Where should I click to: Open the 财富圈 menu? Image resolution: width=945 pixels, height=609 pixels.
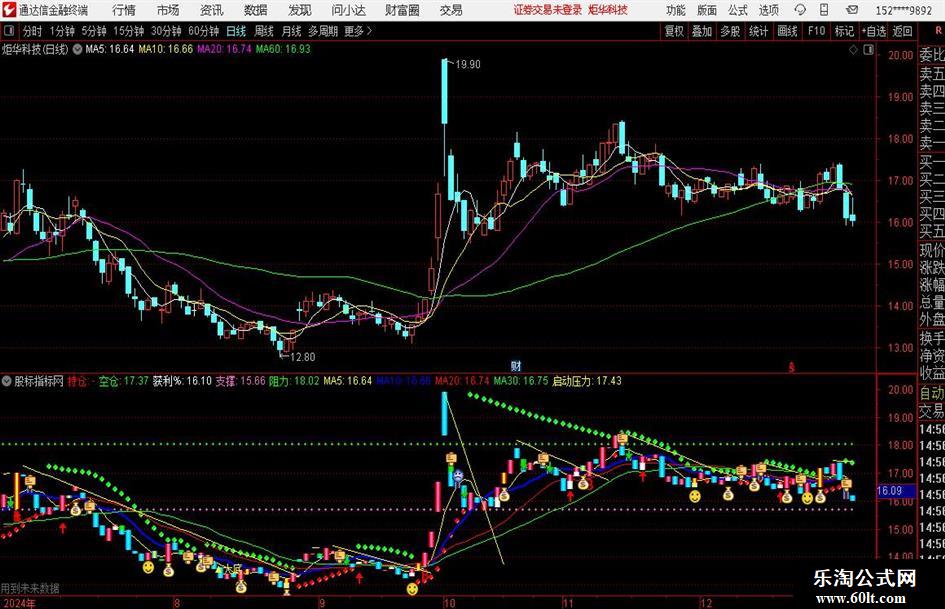pyautogui.click(x=402, y=10)
